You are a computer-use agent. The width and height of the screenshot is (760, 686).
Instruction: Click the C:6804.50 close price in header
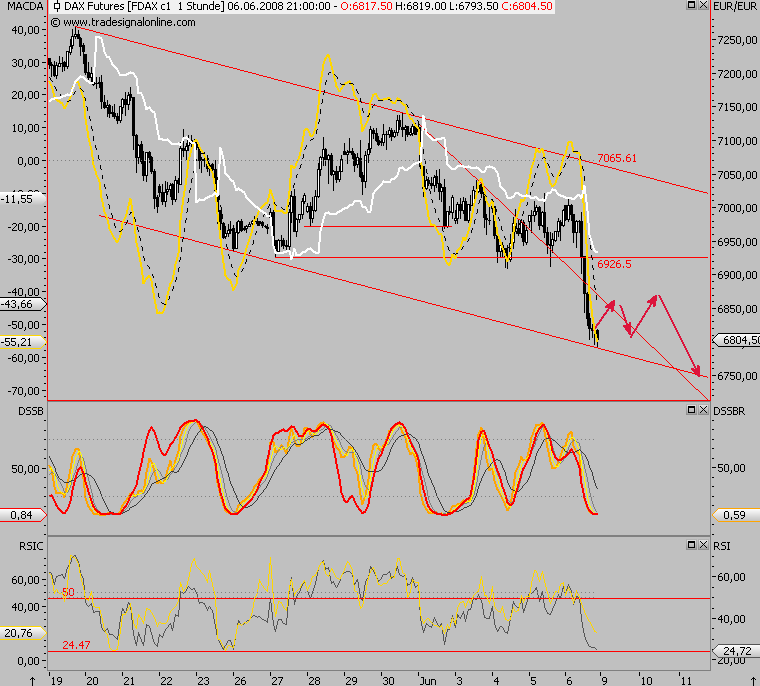coord(527,6)
